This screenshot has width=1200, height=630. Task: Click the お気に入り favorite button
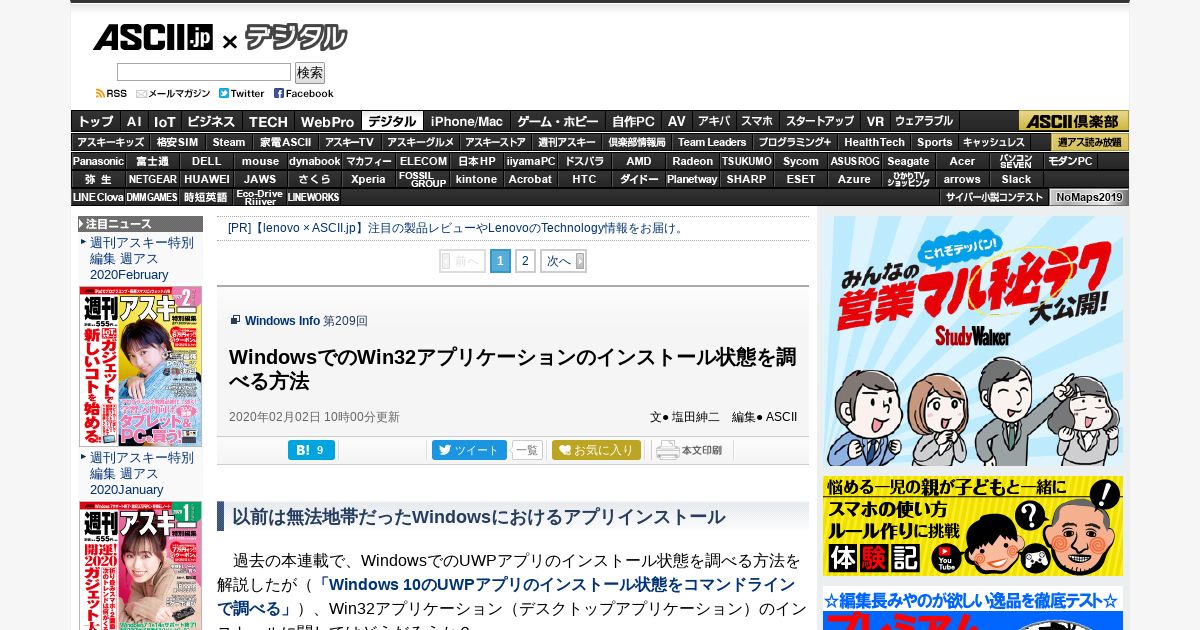tap(596, 450)
